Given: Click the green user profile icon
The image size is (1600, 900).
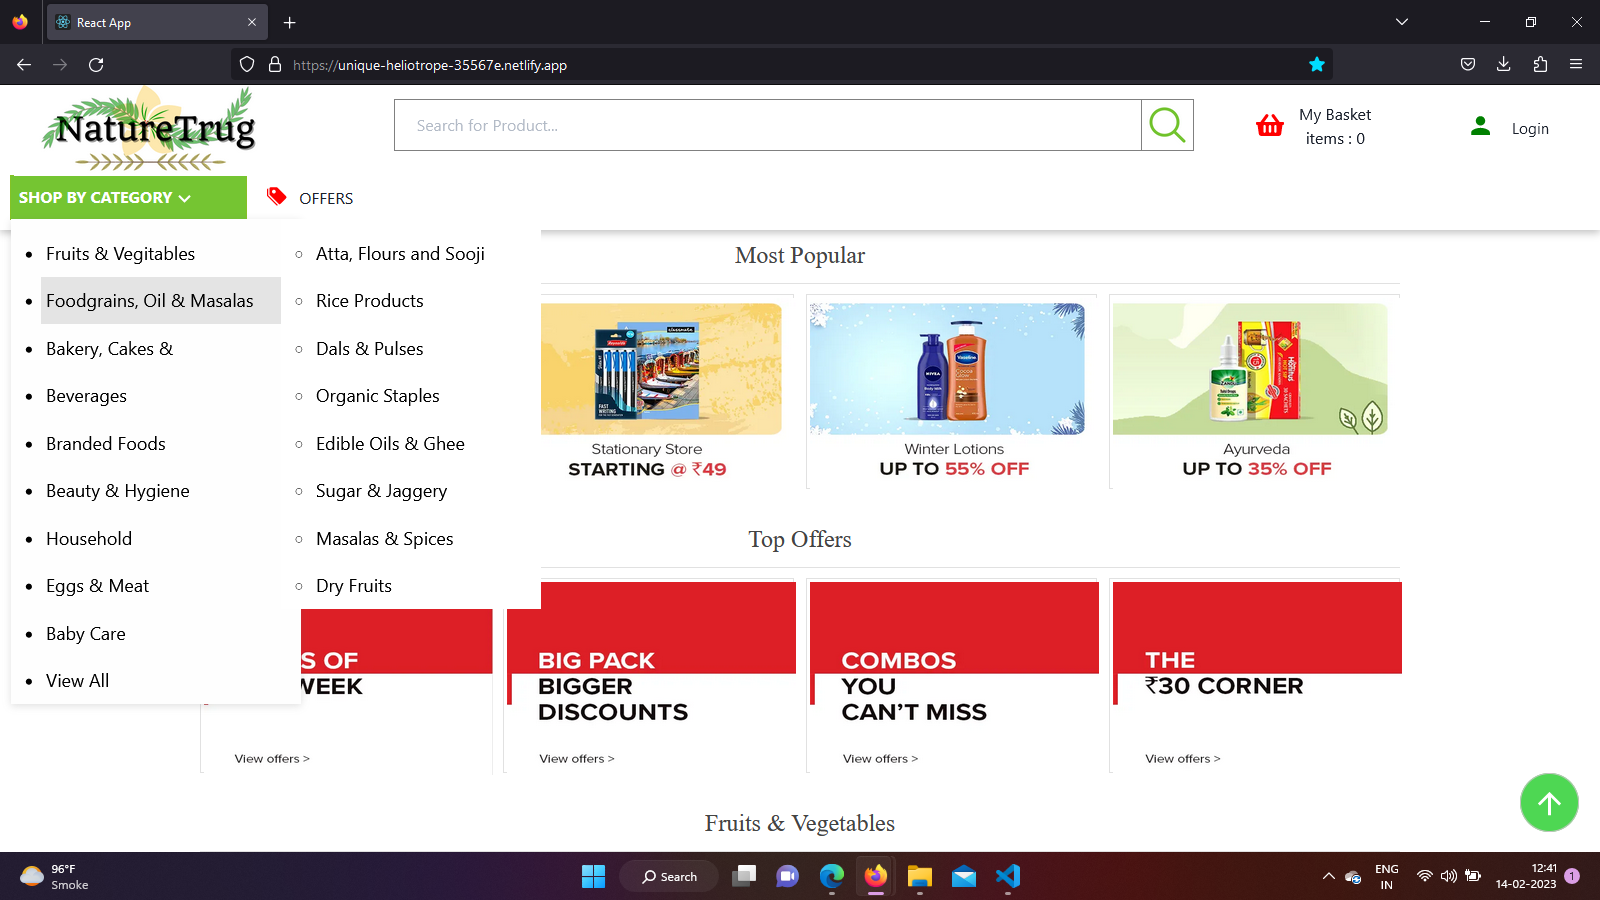Looking at the screenshot, I should (x=1481, y=126).
